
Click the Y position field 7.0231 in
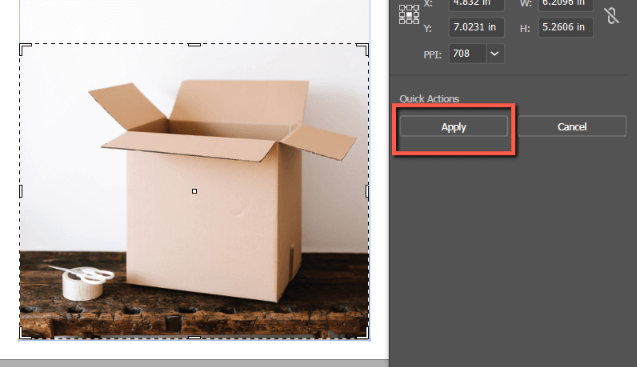[477, 27]
